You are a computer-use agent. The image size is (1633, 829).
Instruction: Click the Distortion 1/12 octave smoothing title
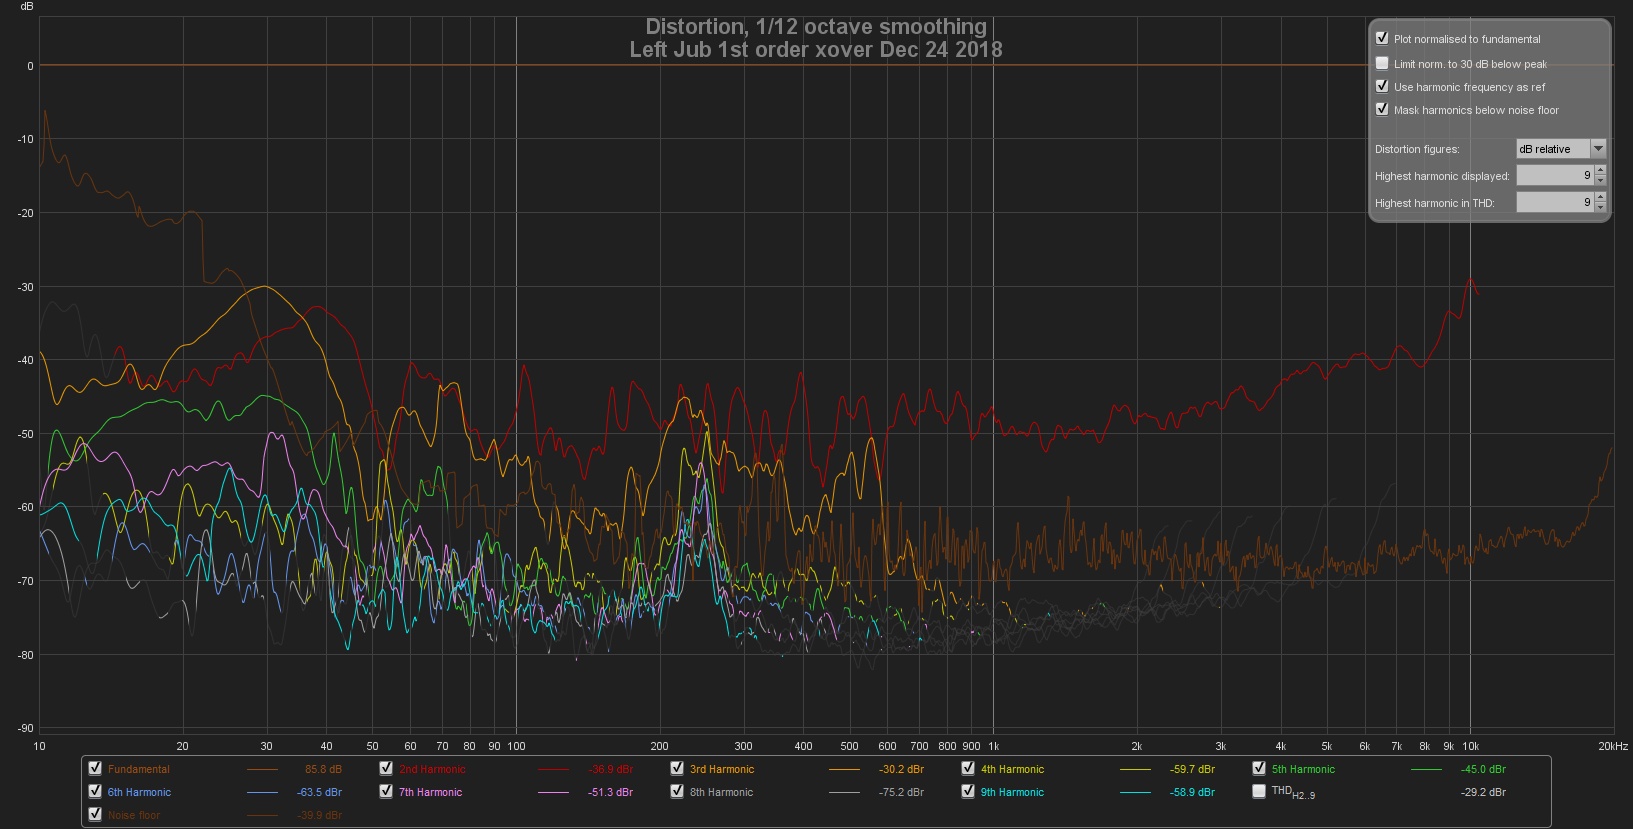coord(816,27)
